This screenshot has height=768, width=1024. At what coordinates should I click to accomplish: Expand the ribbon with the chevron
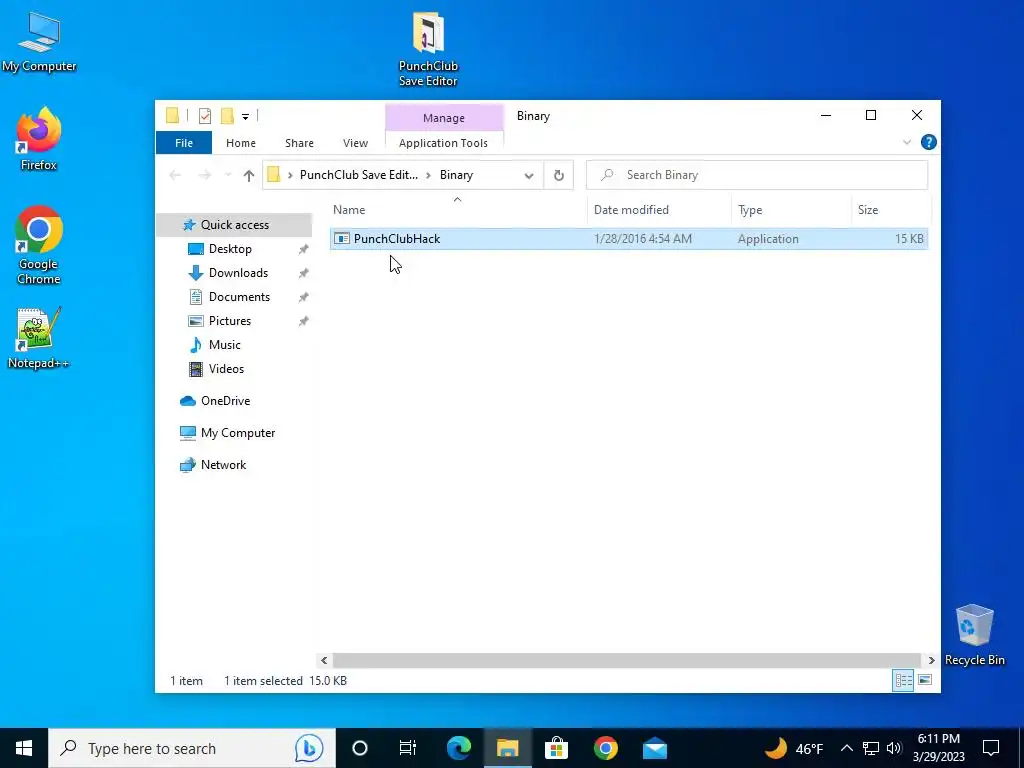click(x=906, y=142)
